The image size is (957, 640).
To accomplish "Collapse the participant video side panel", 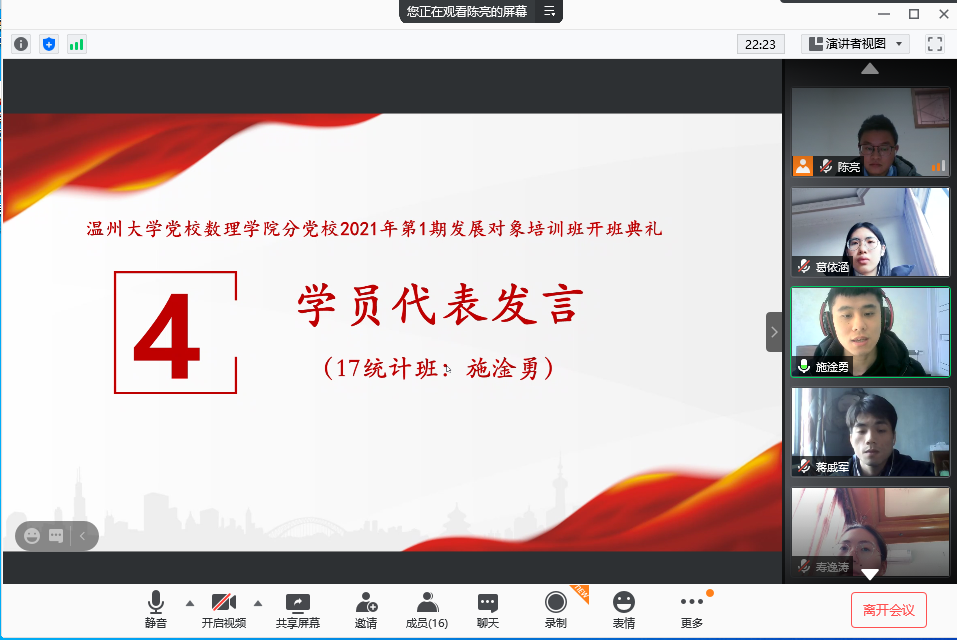I will [x=774, y=332].
